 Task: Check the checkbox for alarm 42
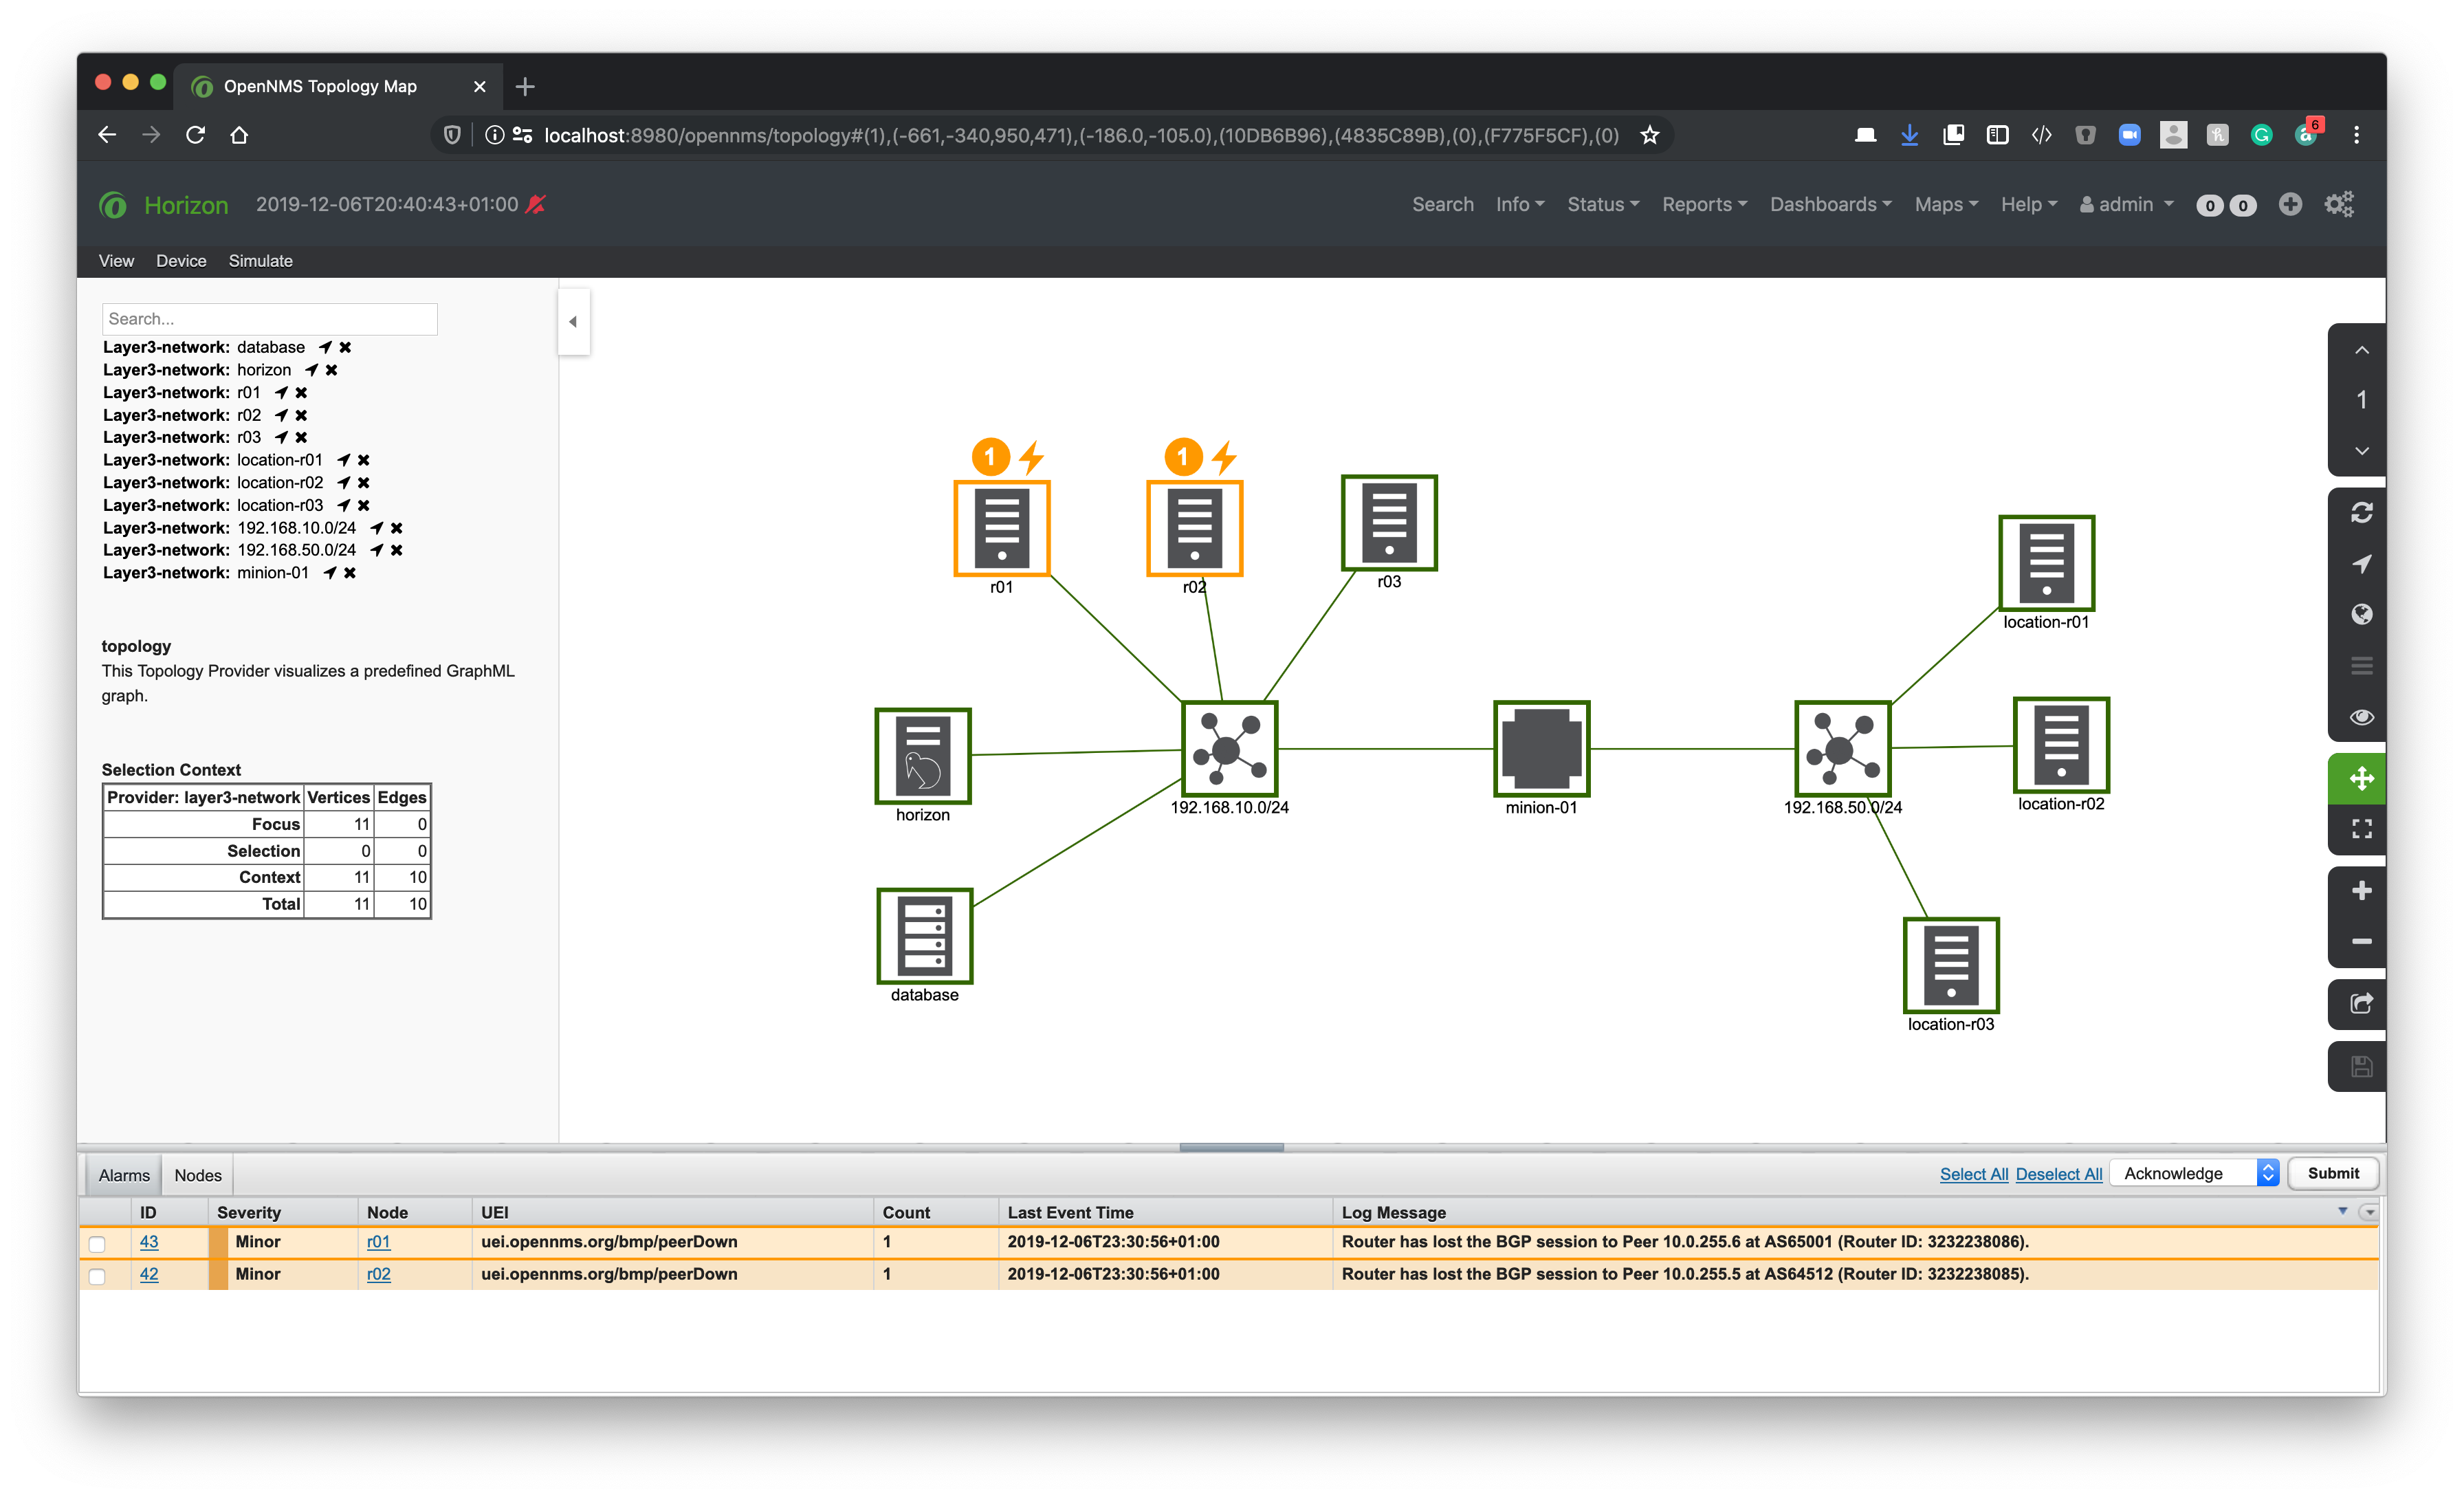(x=97, y=1276)
